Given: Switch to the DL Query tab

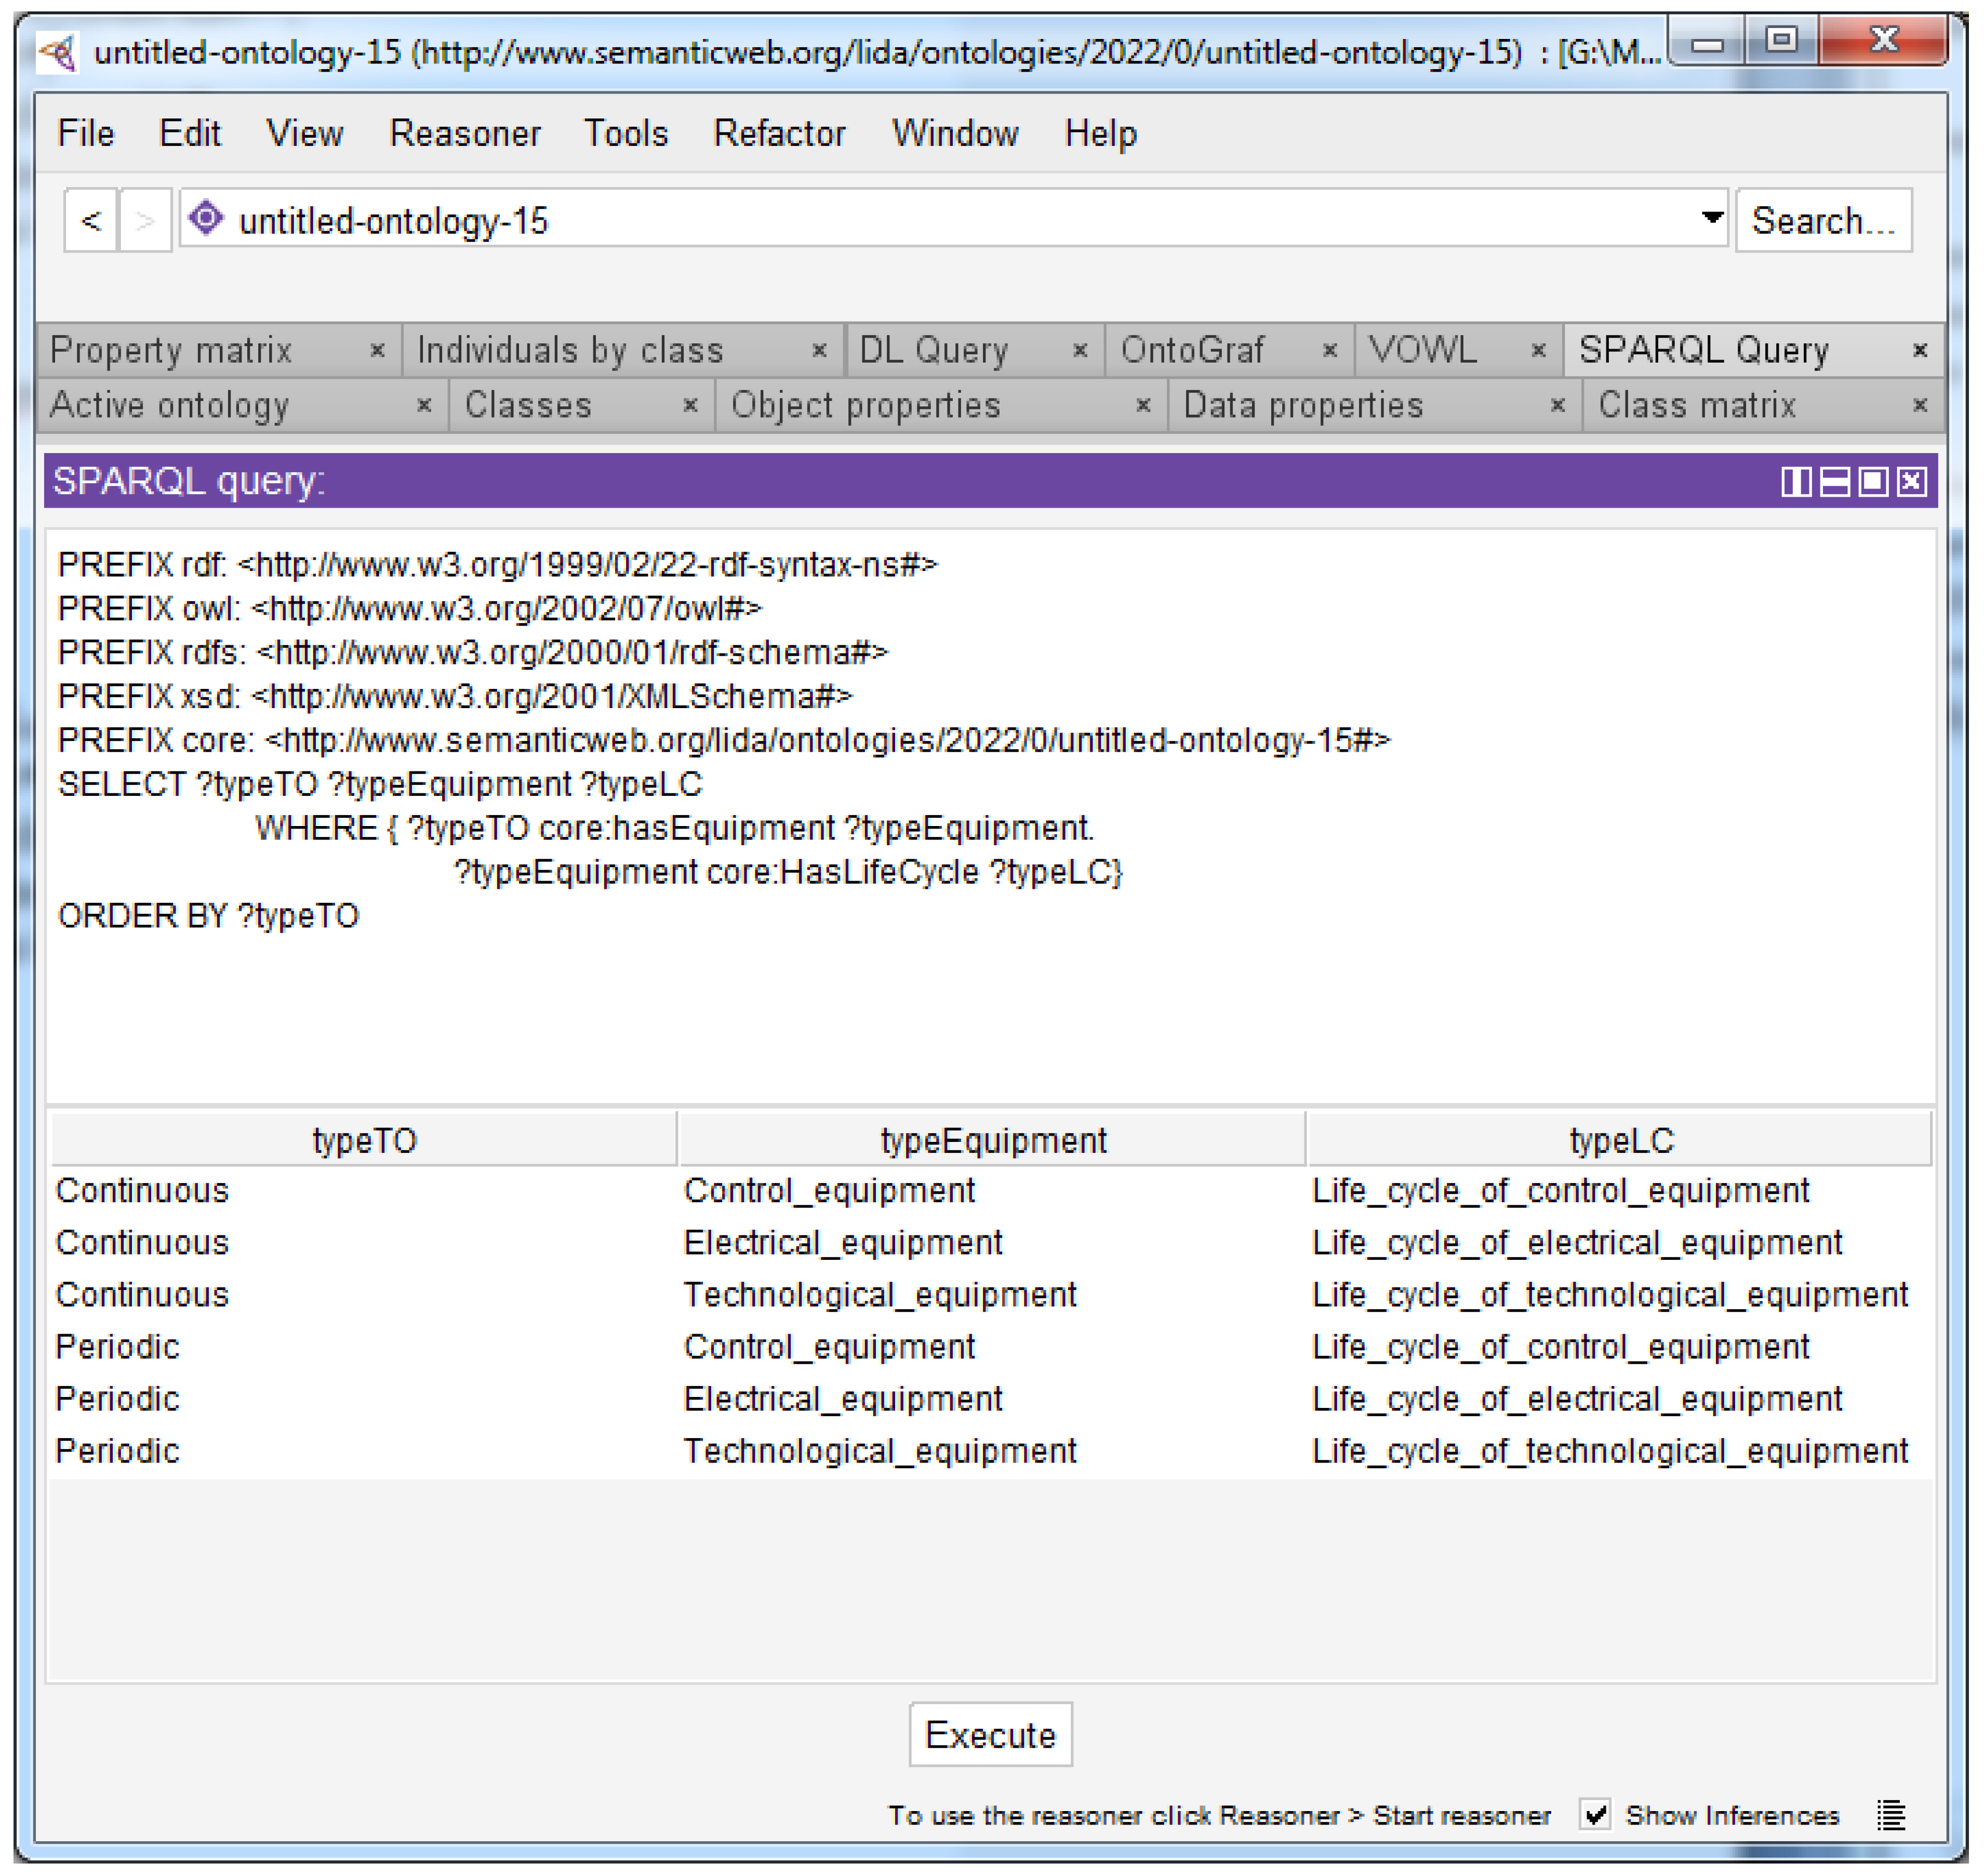Looking at the screenshot, I should tap(934, 350).
